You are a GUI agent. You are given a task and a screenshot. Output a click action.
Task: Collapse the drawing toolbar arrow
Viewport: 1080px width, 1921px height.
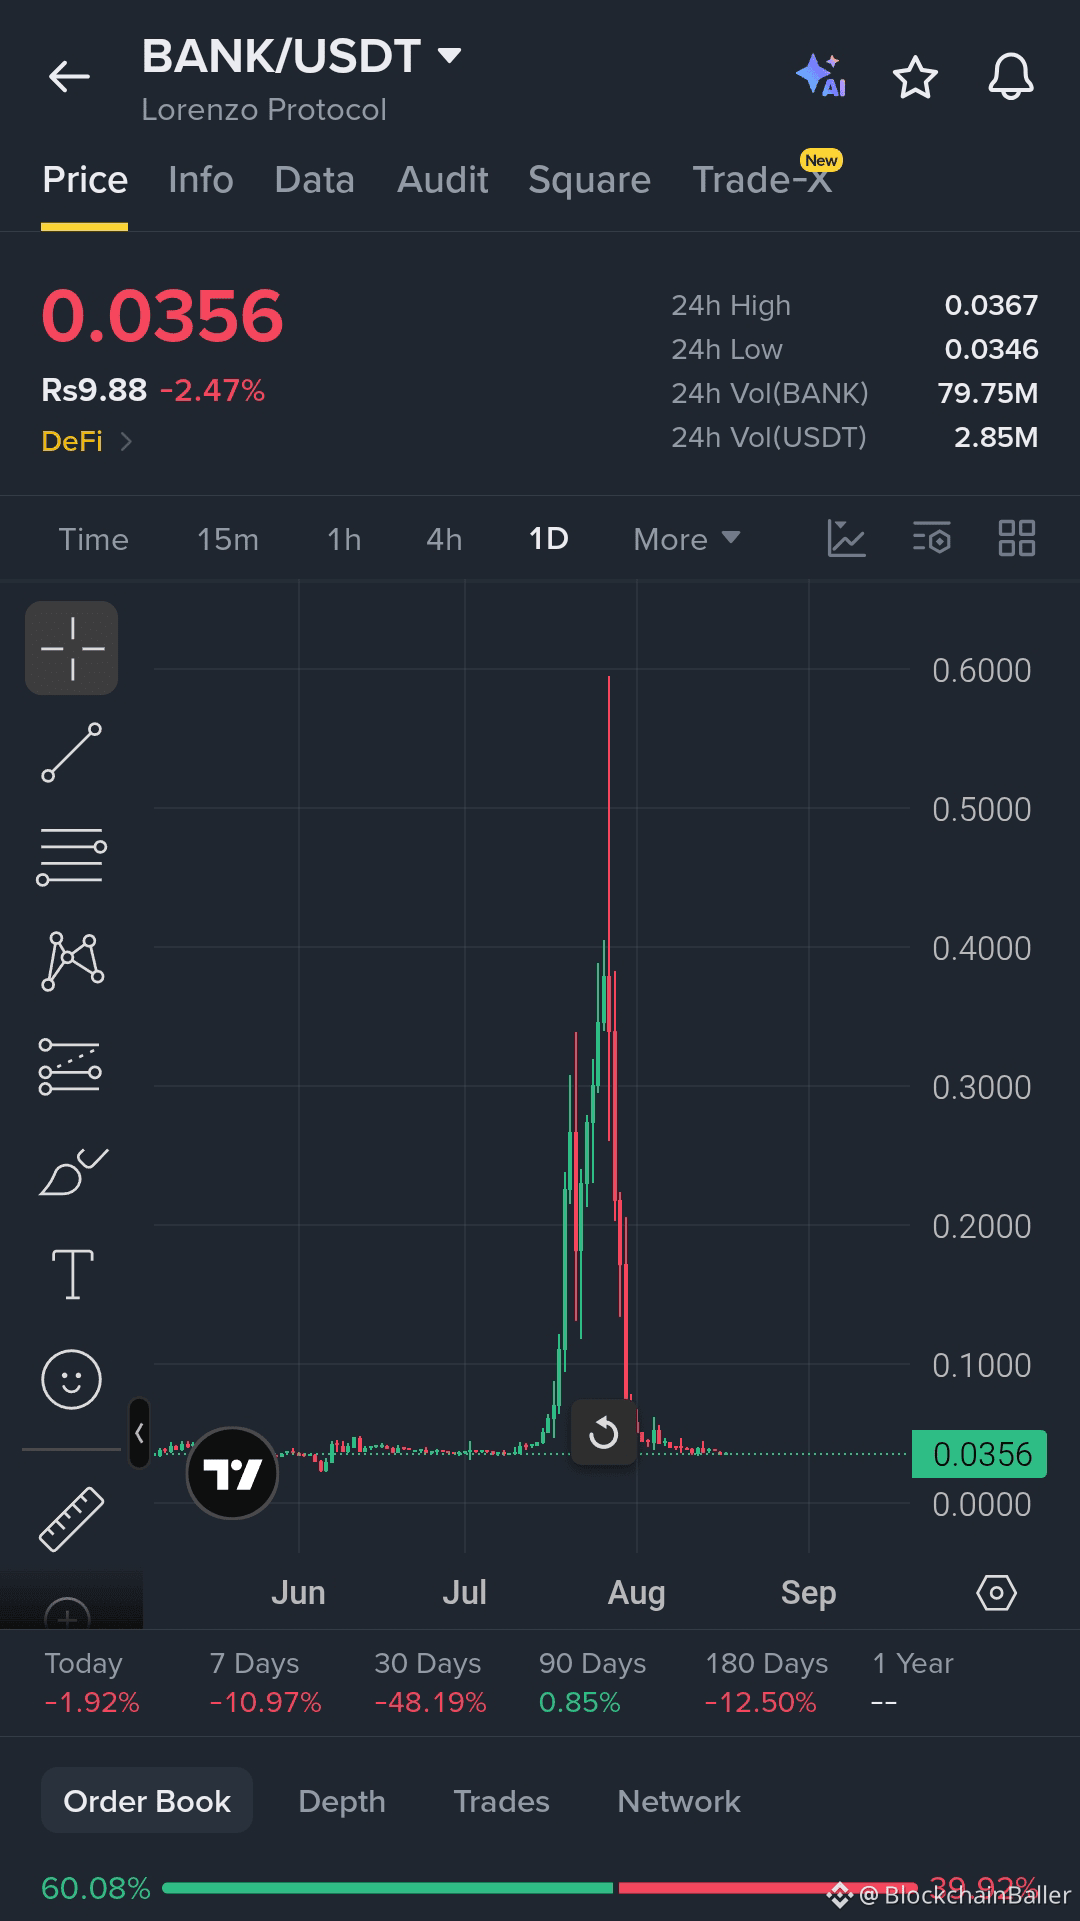139,1433
